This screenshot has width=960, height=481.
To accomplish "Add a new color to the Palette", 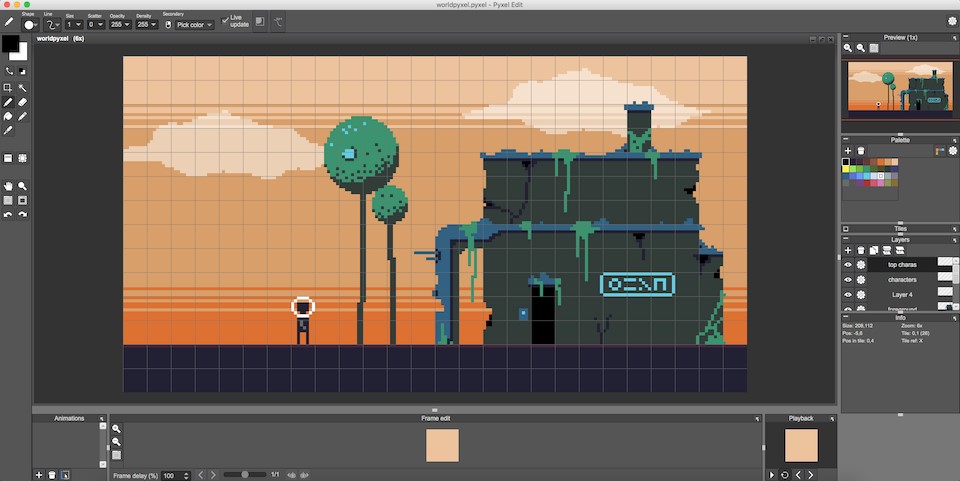I will click(x=848, y=151).
